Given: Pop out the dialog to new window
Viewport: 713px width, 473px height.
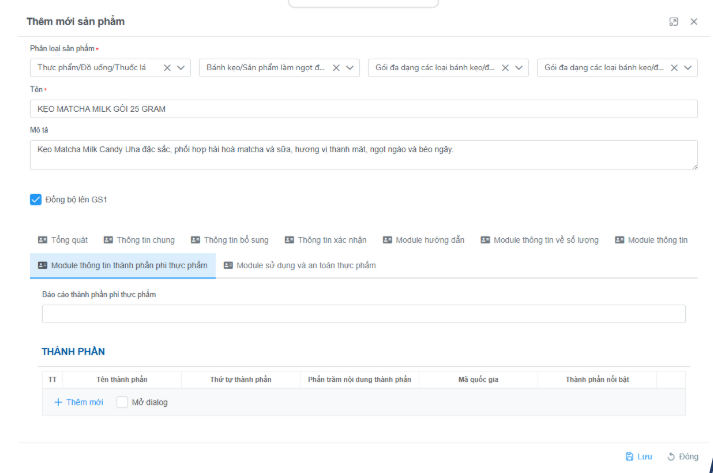Looking at the screenshot, I should point(674,21).
